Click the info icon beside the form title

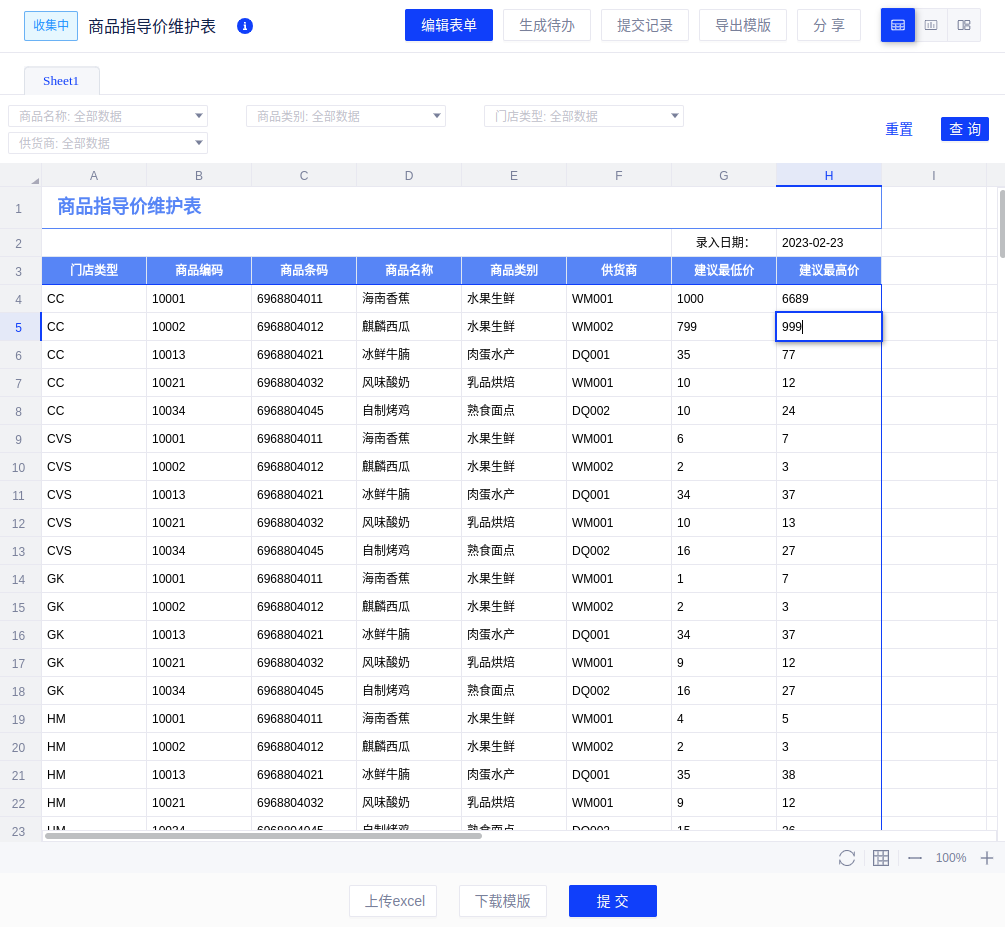(x=245, y=26)
